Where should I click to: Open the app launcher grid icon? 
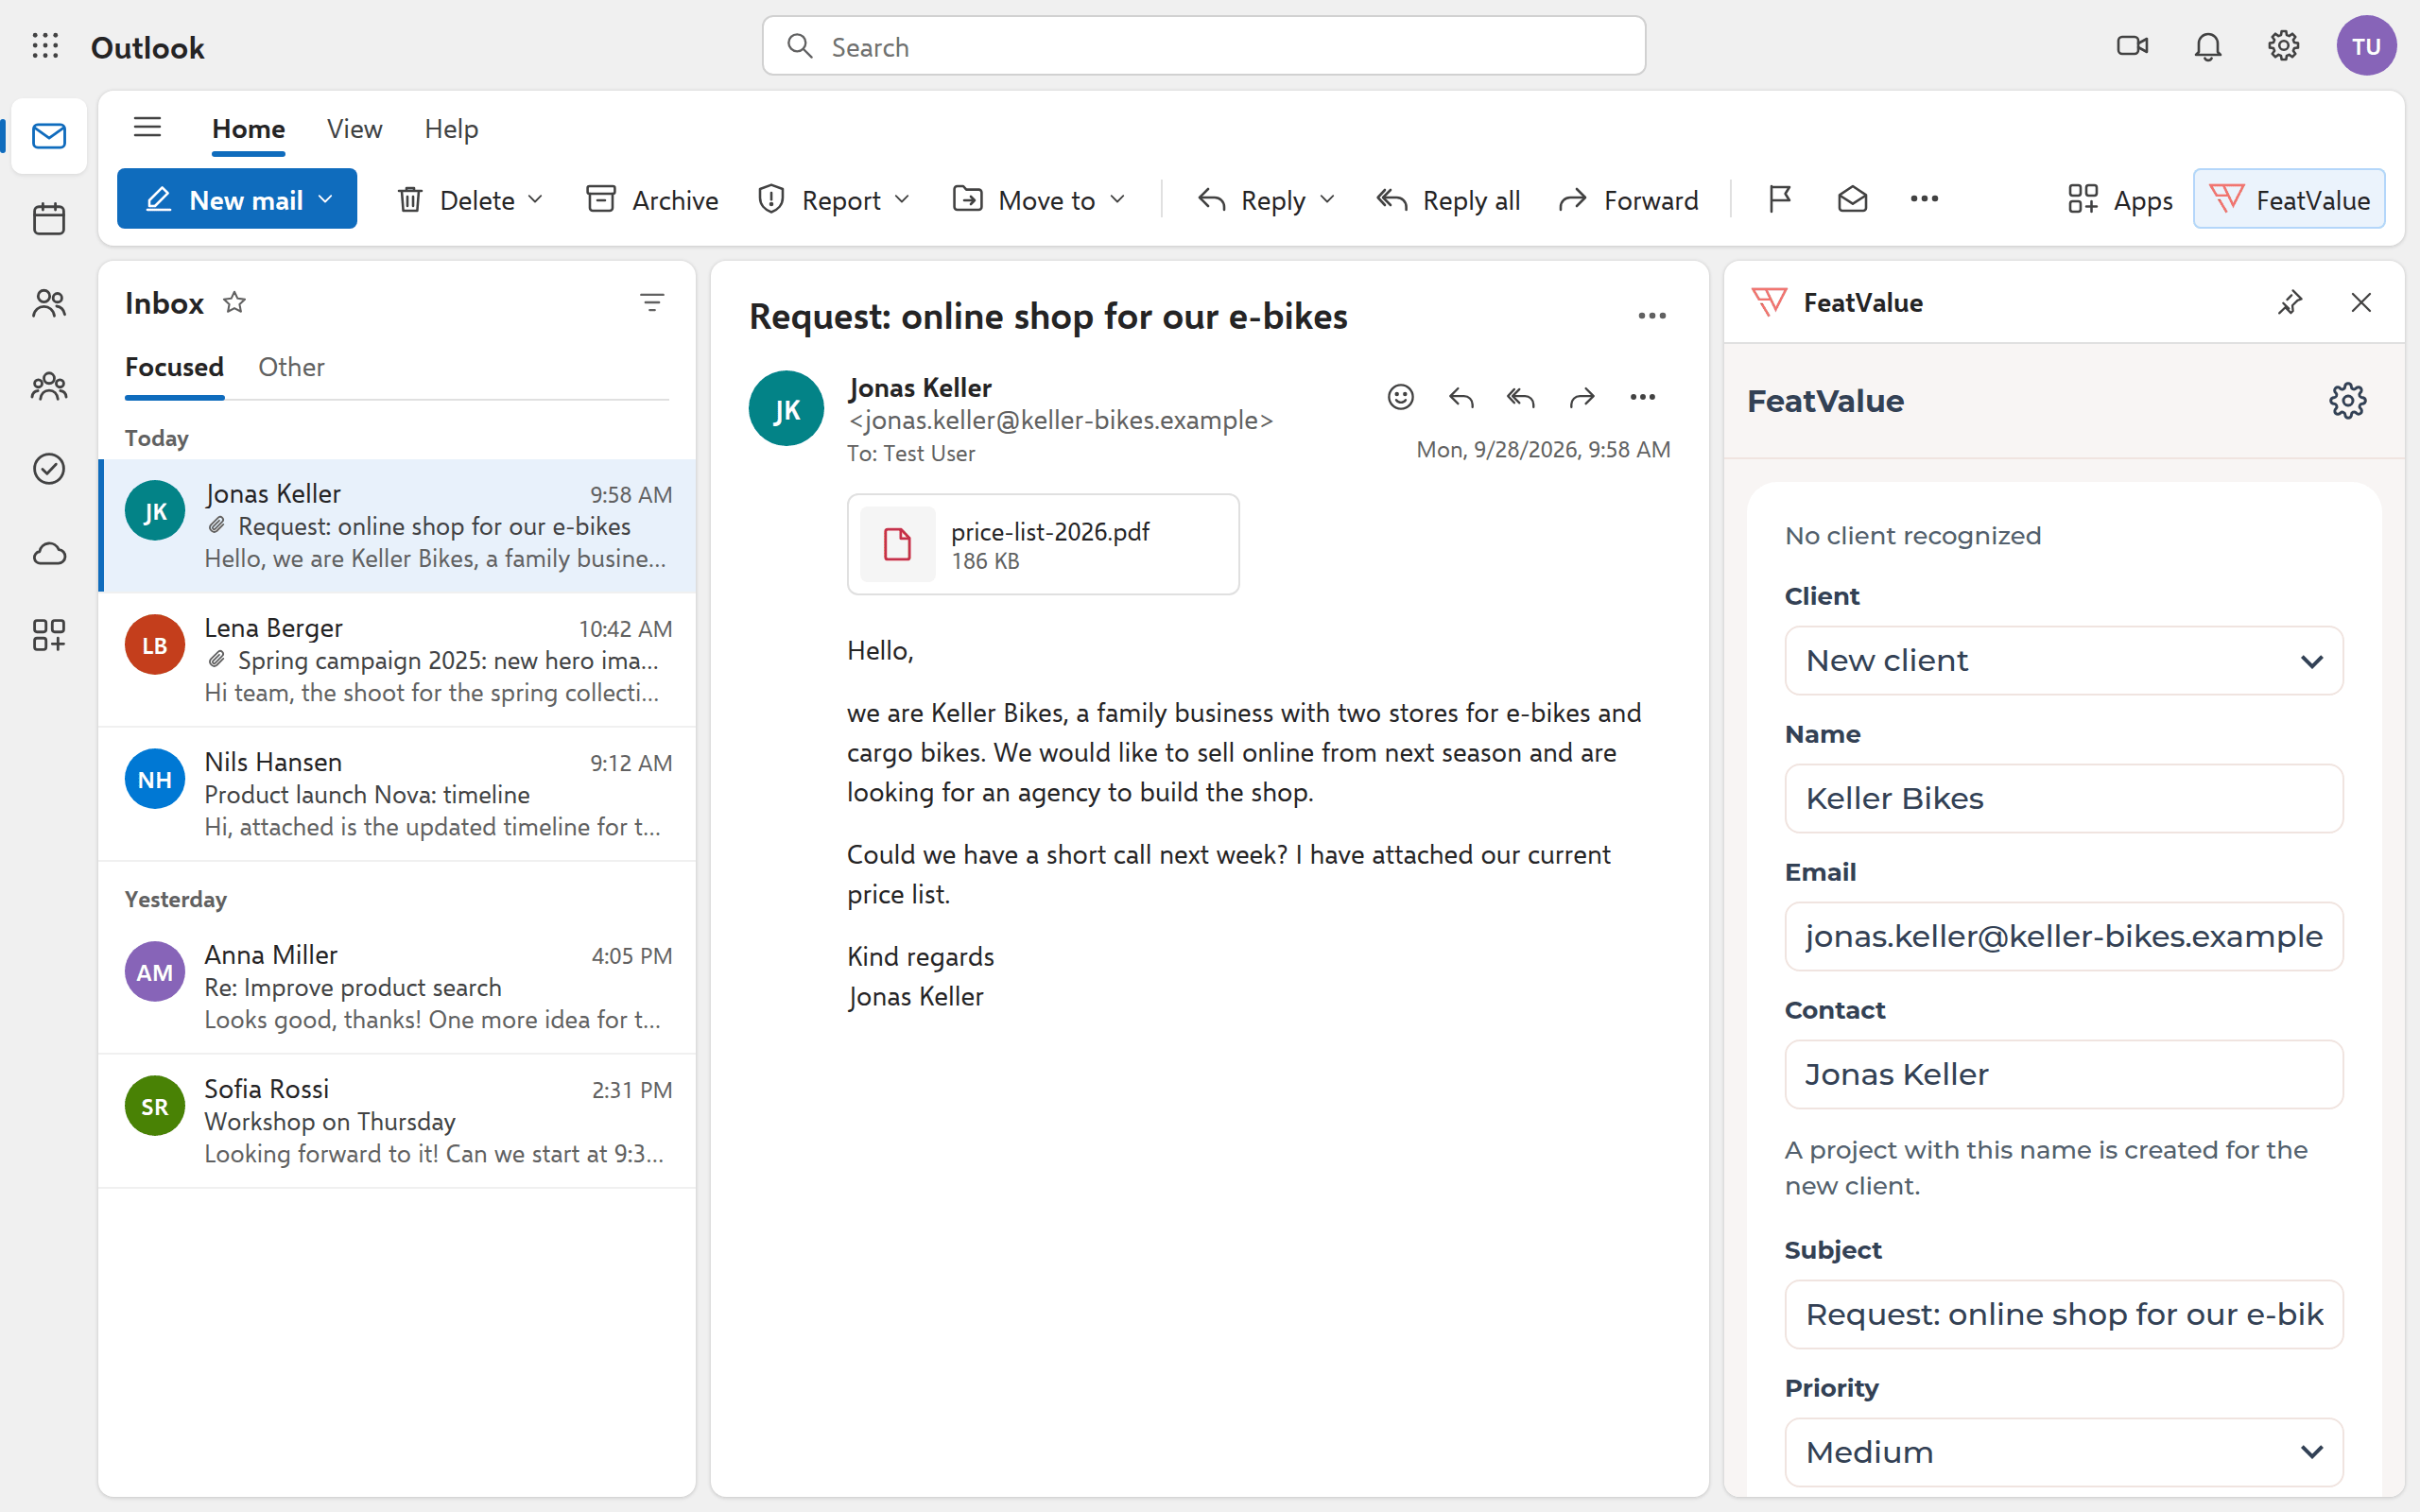45,46
